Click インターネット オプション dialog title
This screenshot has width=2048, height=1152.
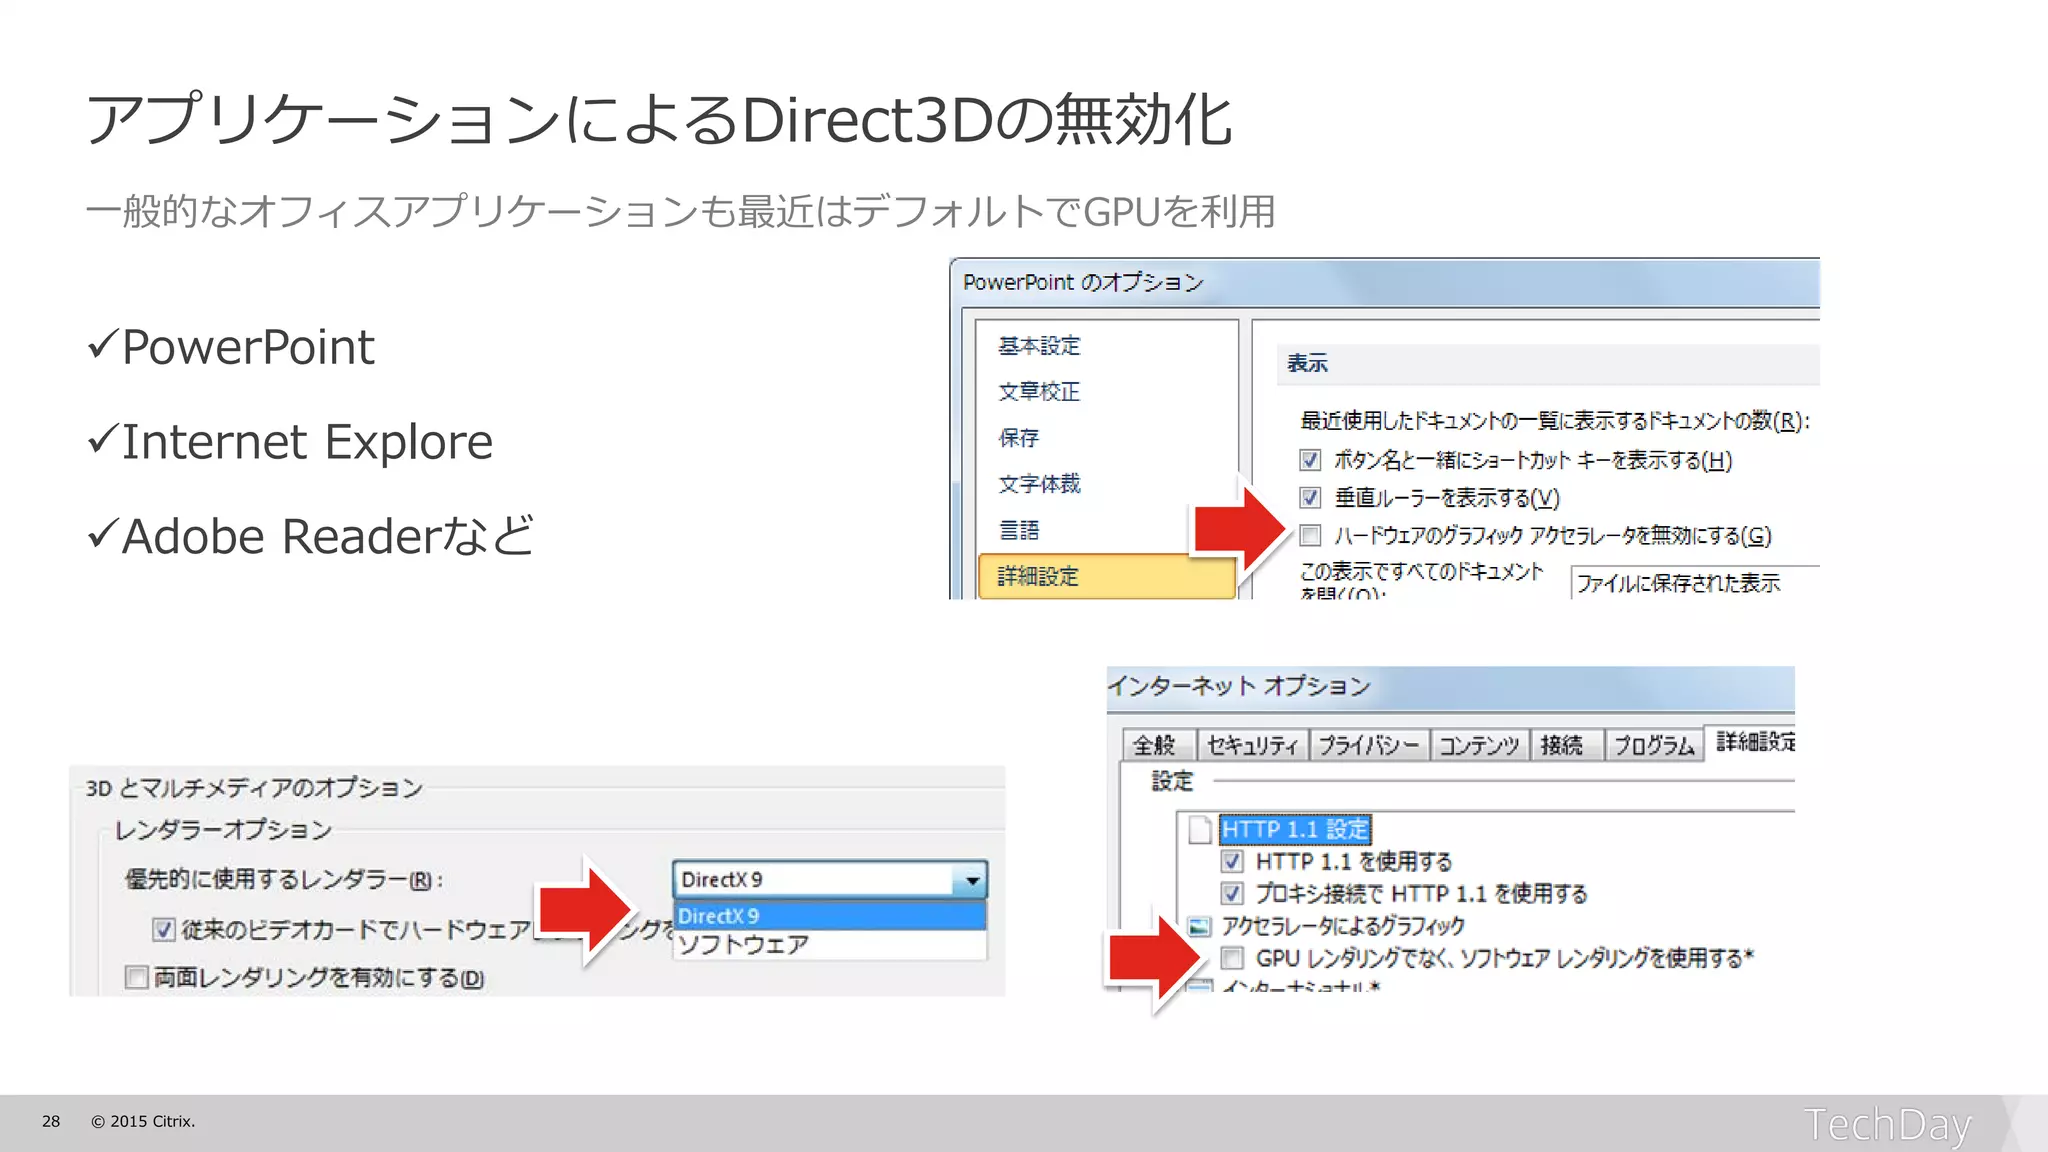[1239, 686]
